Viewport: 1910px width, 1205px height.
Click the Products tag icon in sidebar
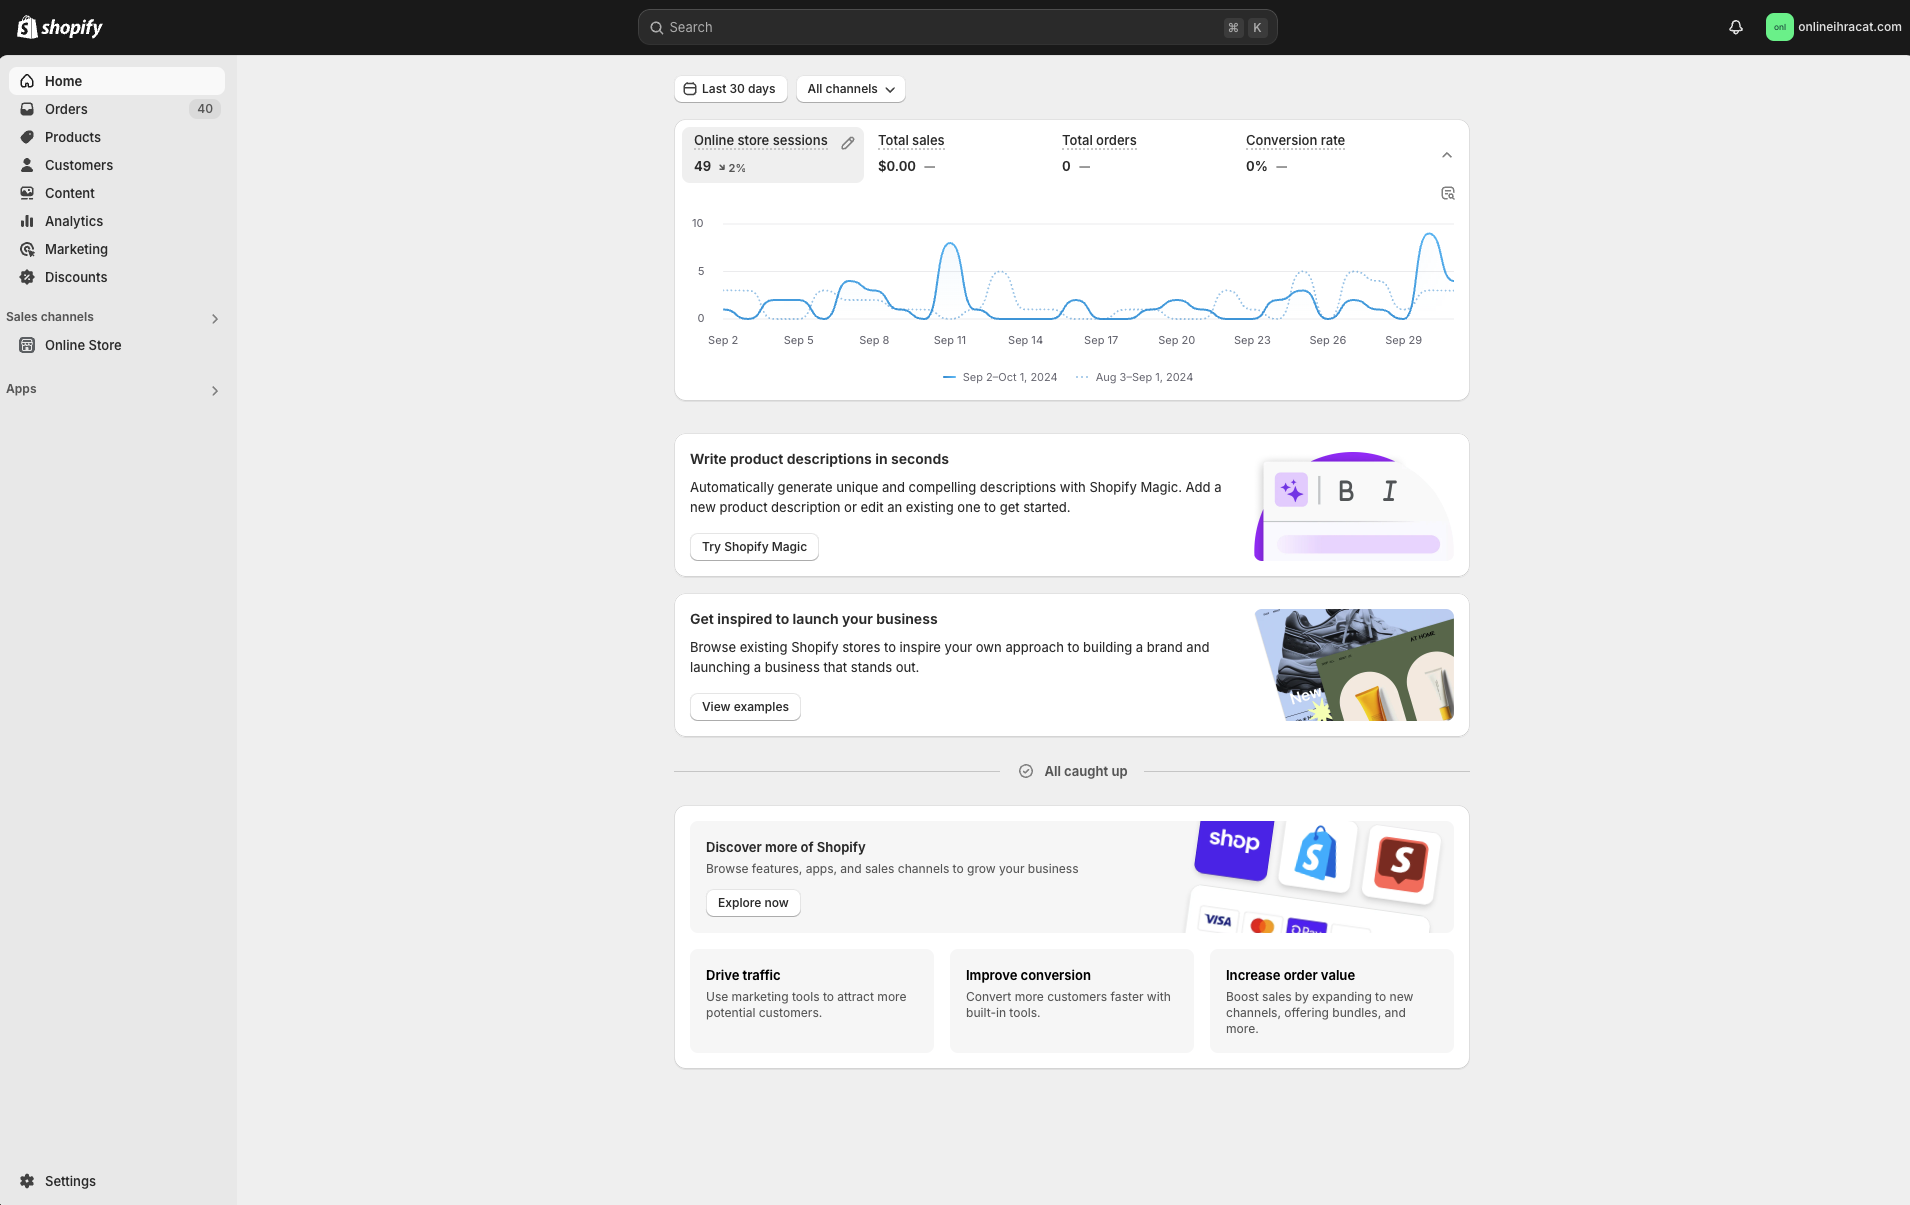click(x=27, y=137)
